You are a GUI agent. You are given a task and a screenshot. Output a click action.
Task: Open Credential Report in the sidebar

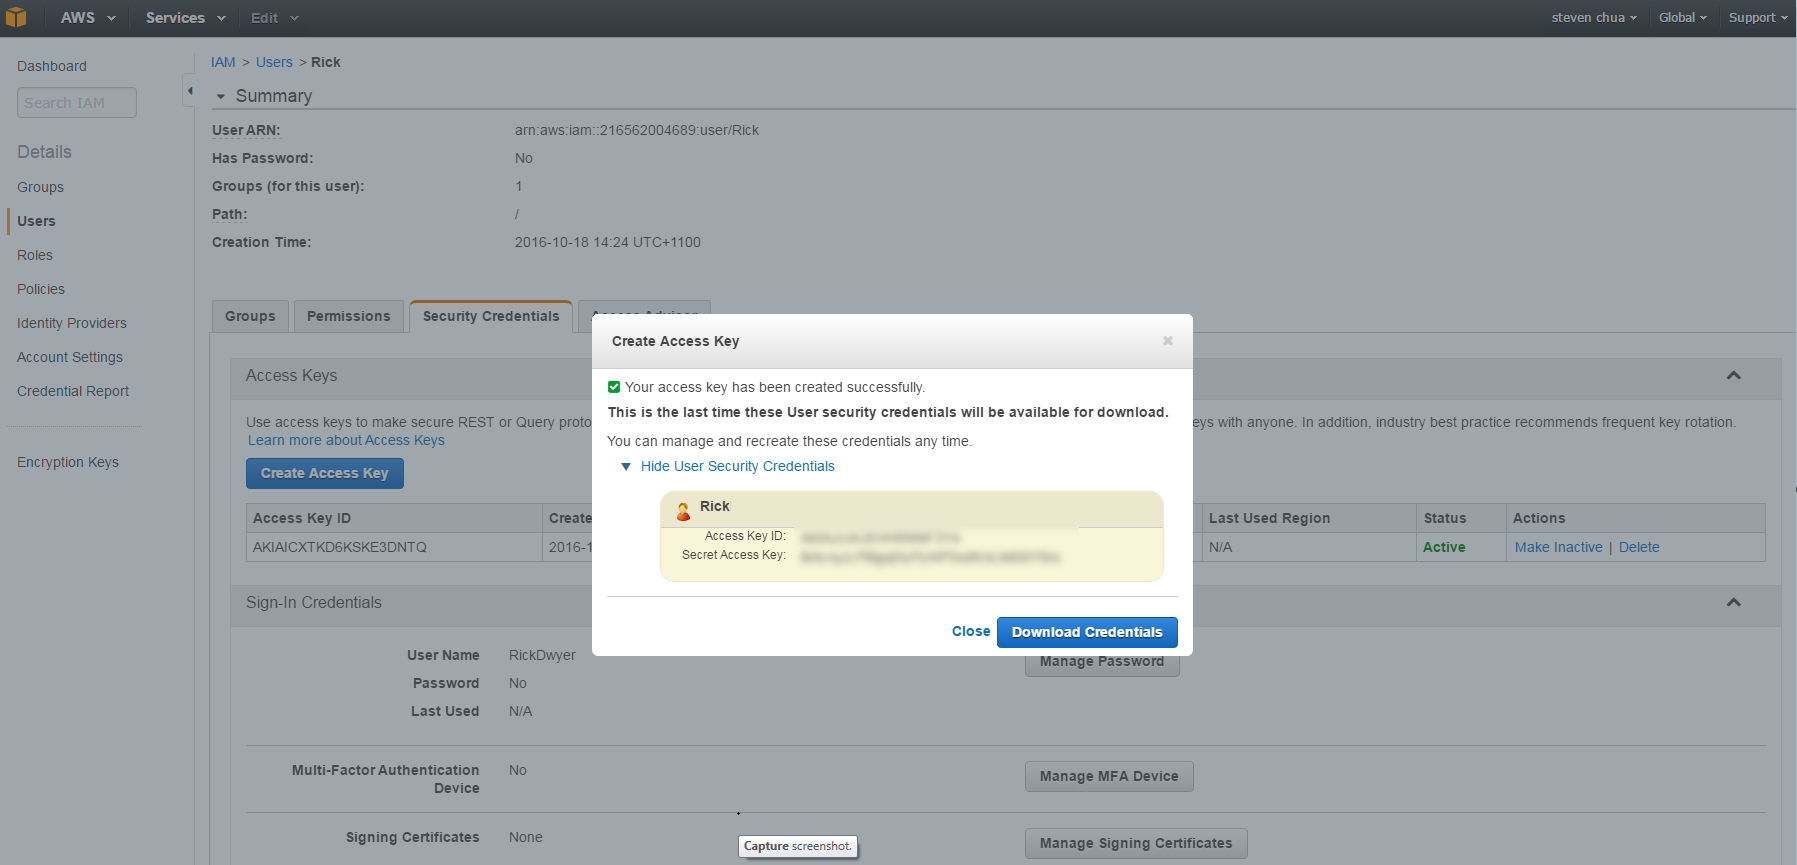[x=73, y=391]
